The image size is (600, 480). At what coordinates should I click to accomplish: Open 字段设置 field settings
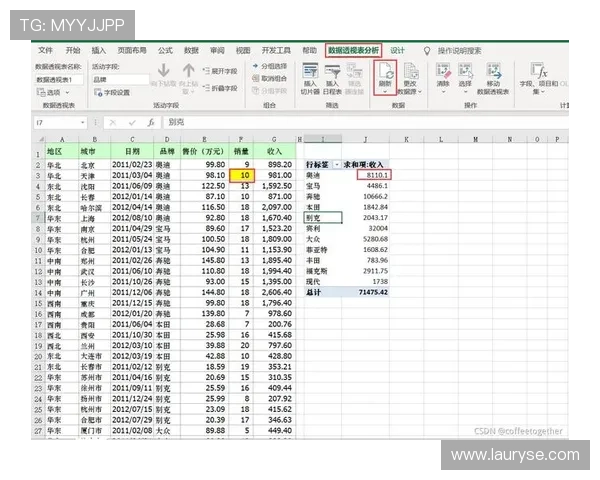(112, 92)
